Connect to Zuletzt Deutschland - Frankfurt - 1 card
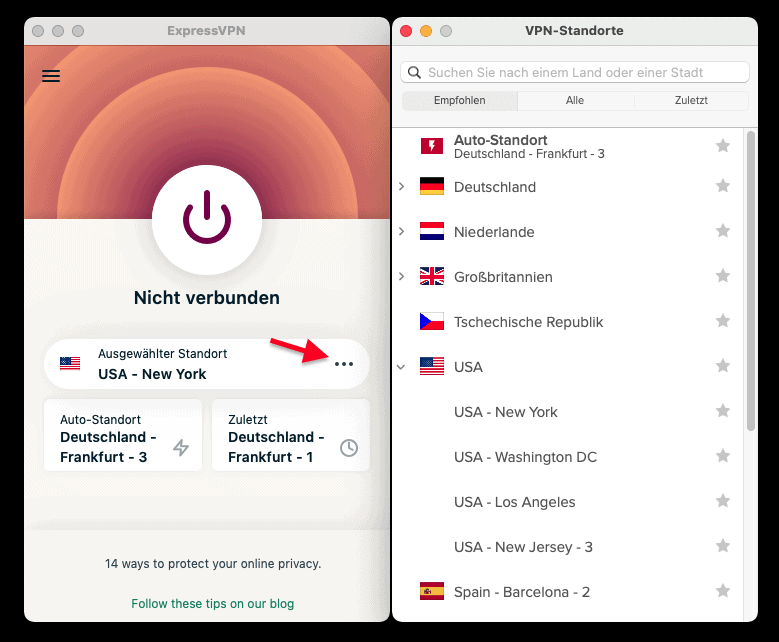This screenshot has height=642, width=779. coord(291,435)
